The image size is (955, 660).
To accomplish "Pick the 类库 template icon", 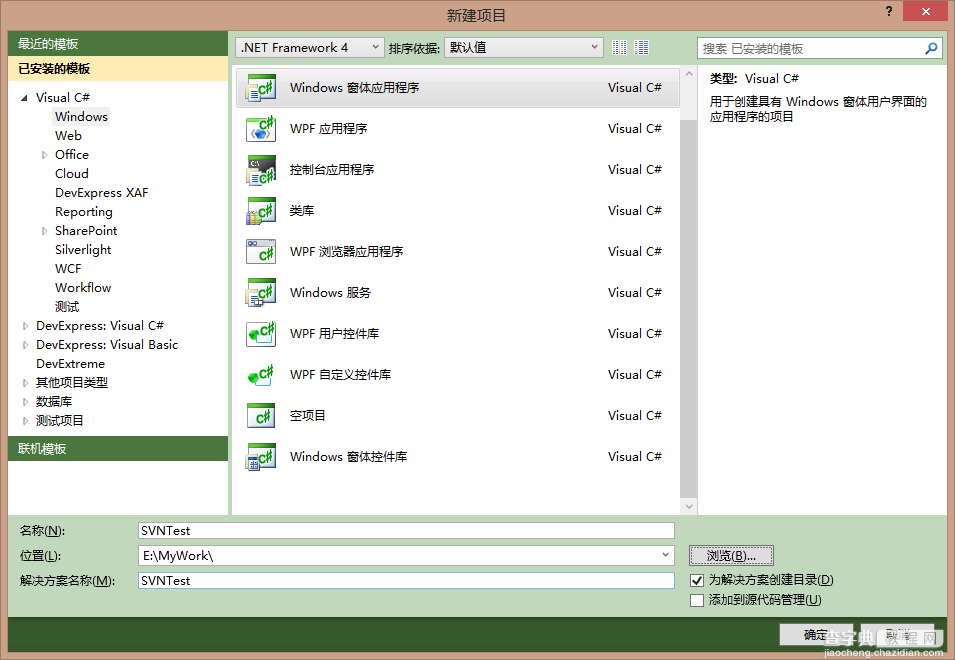I will click(x=261, y=211).
